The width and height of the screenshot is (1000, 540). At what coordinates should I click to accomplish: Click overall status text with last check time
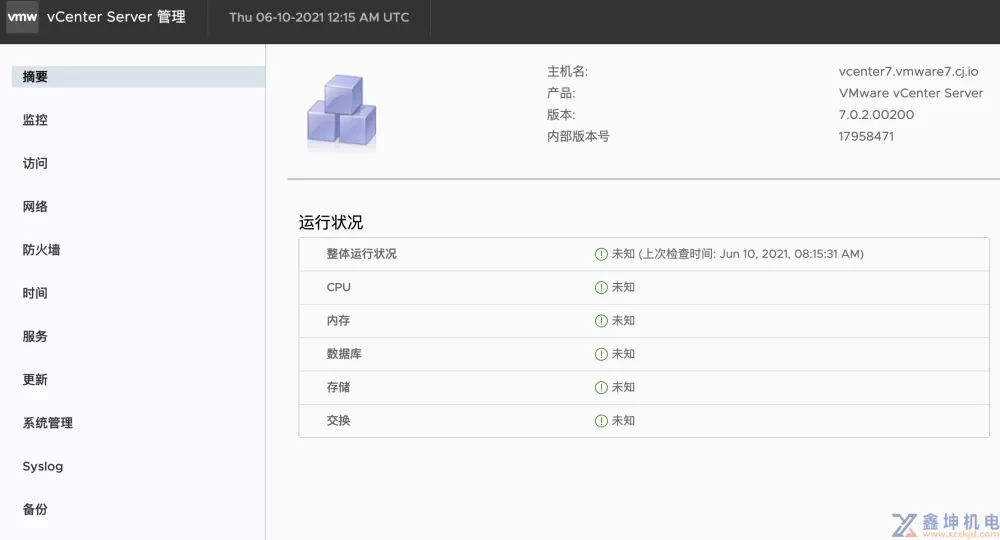(x=738, y=254)
